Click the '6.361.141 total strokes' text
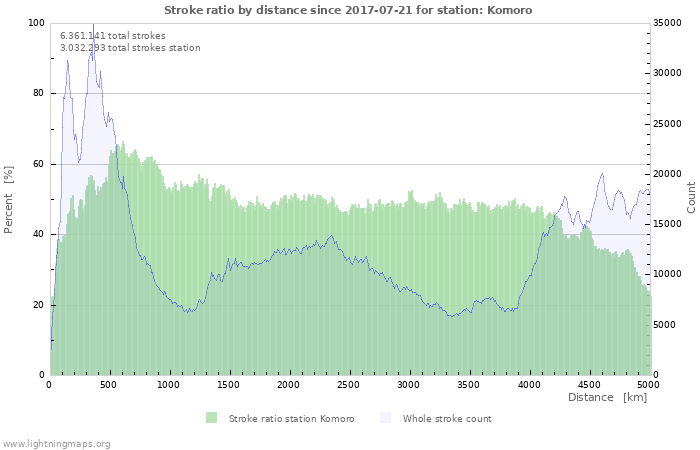The height and width of the screenshot is (450, 700). pos(113,35)
